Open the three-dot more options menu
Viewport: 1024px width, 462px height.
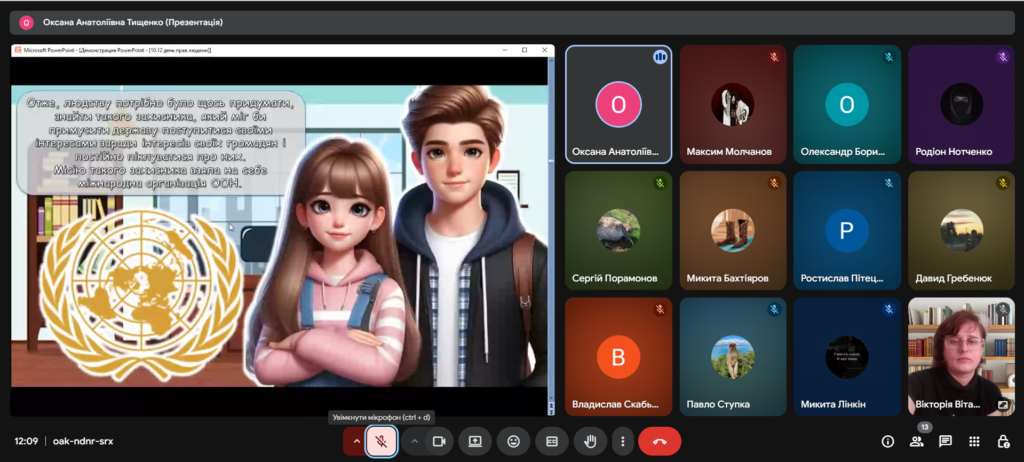click(622, 441)
